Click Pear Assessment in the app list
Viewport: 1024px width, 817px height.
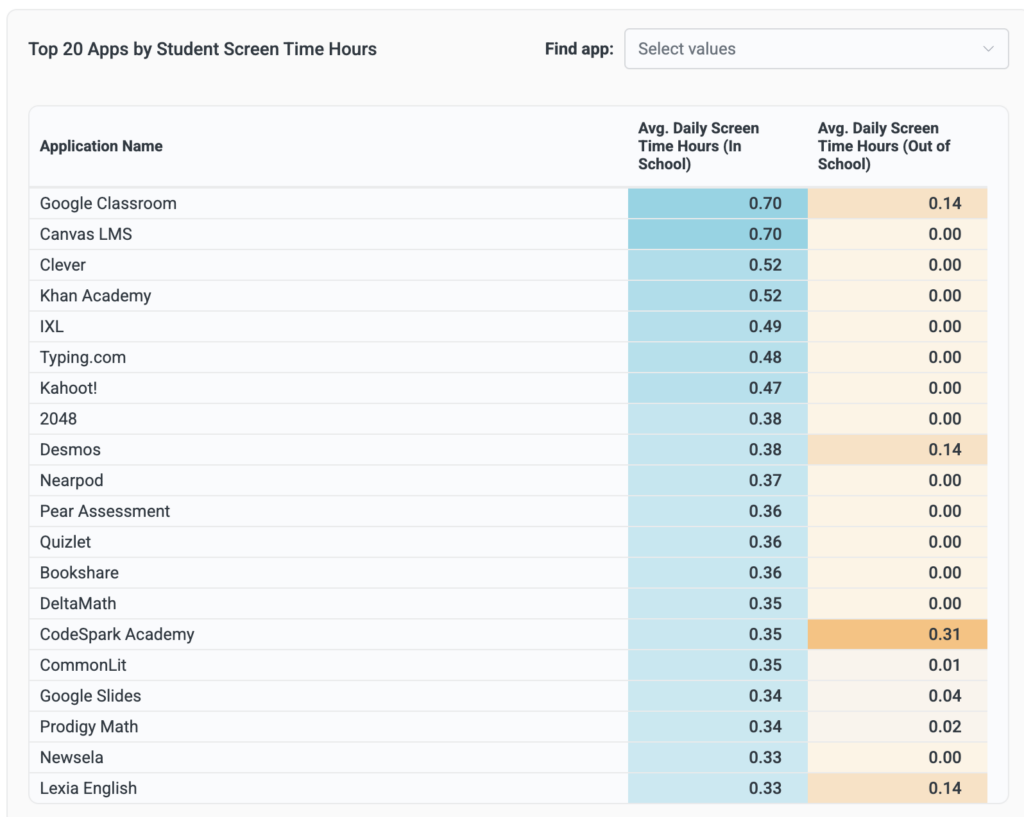point(105,511)
